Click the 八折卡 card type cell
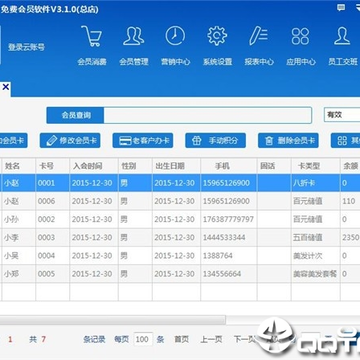 pyautogui.click(x=304, y=183)
